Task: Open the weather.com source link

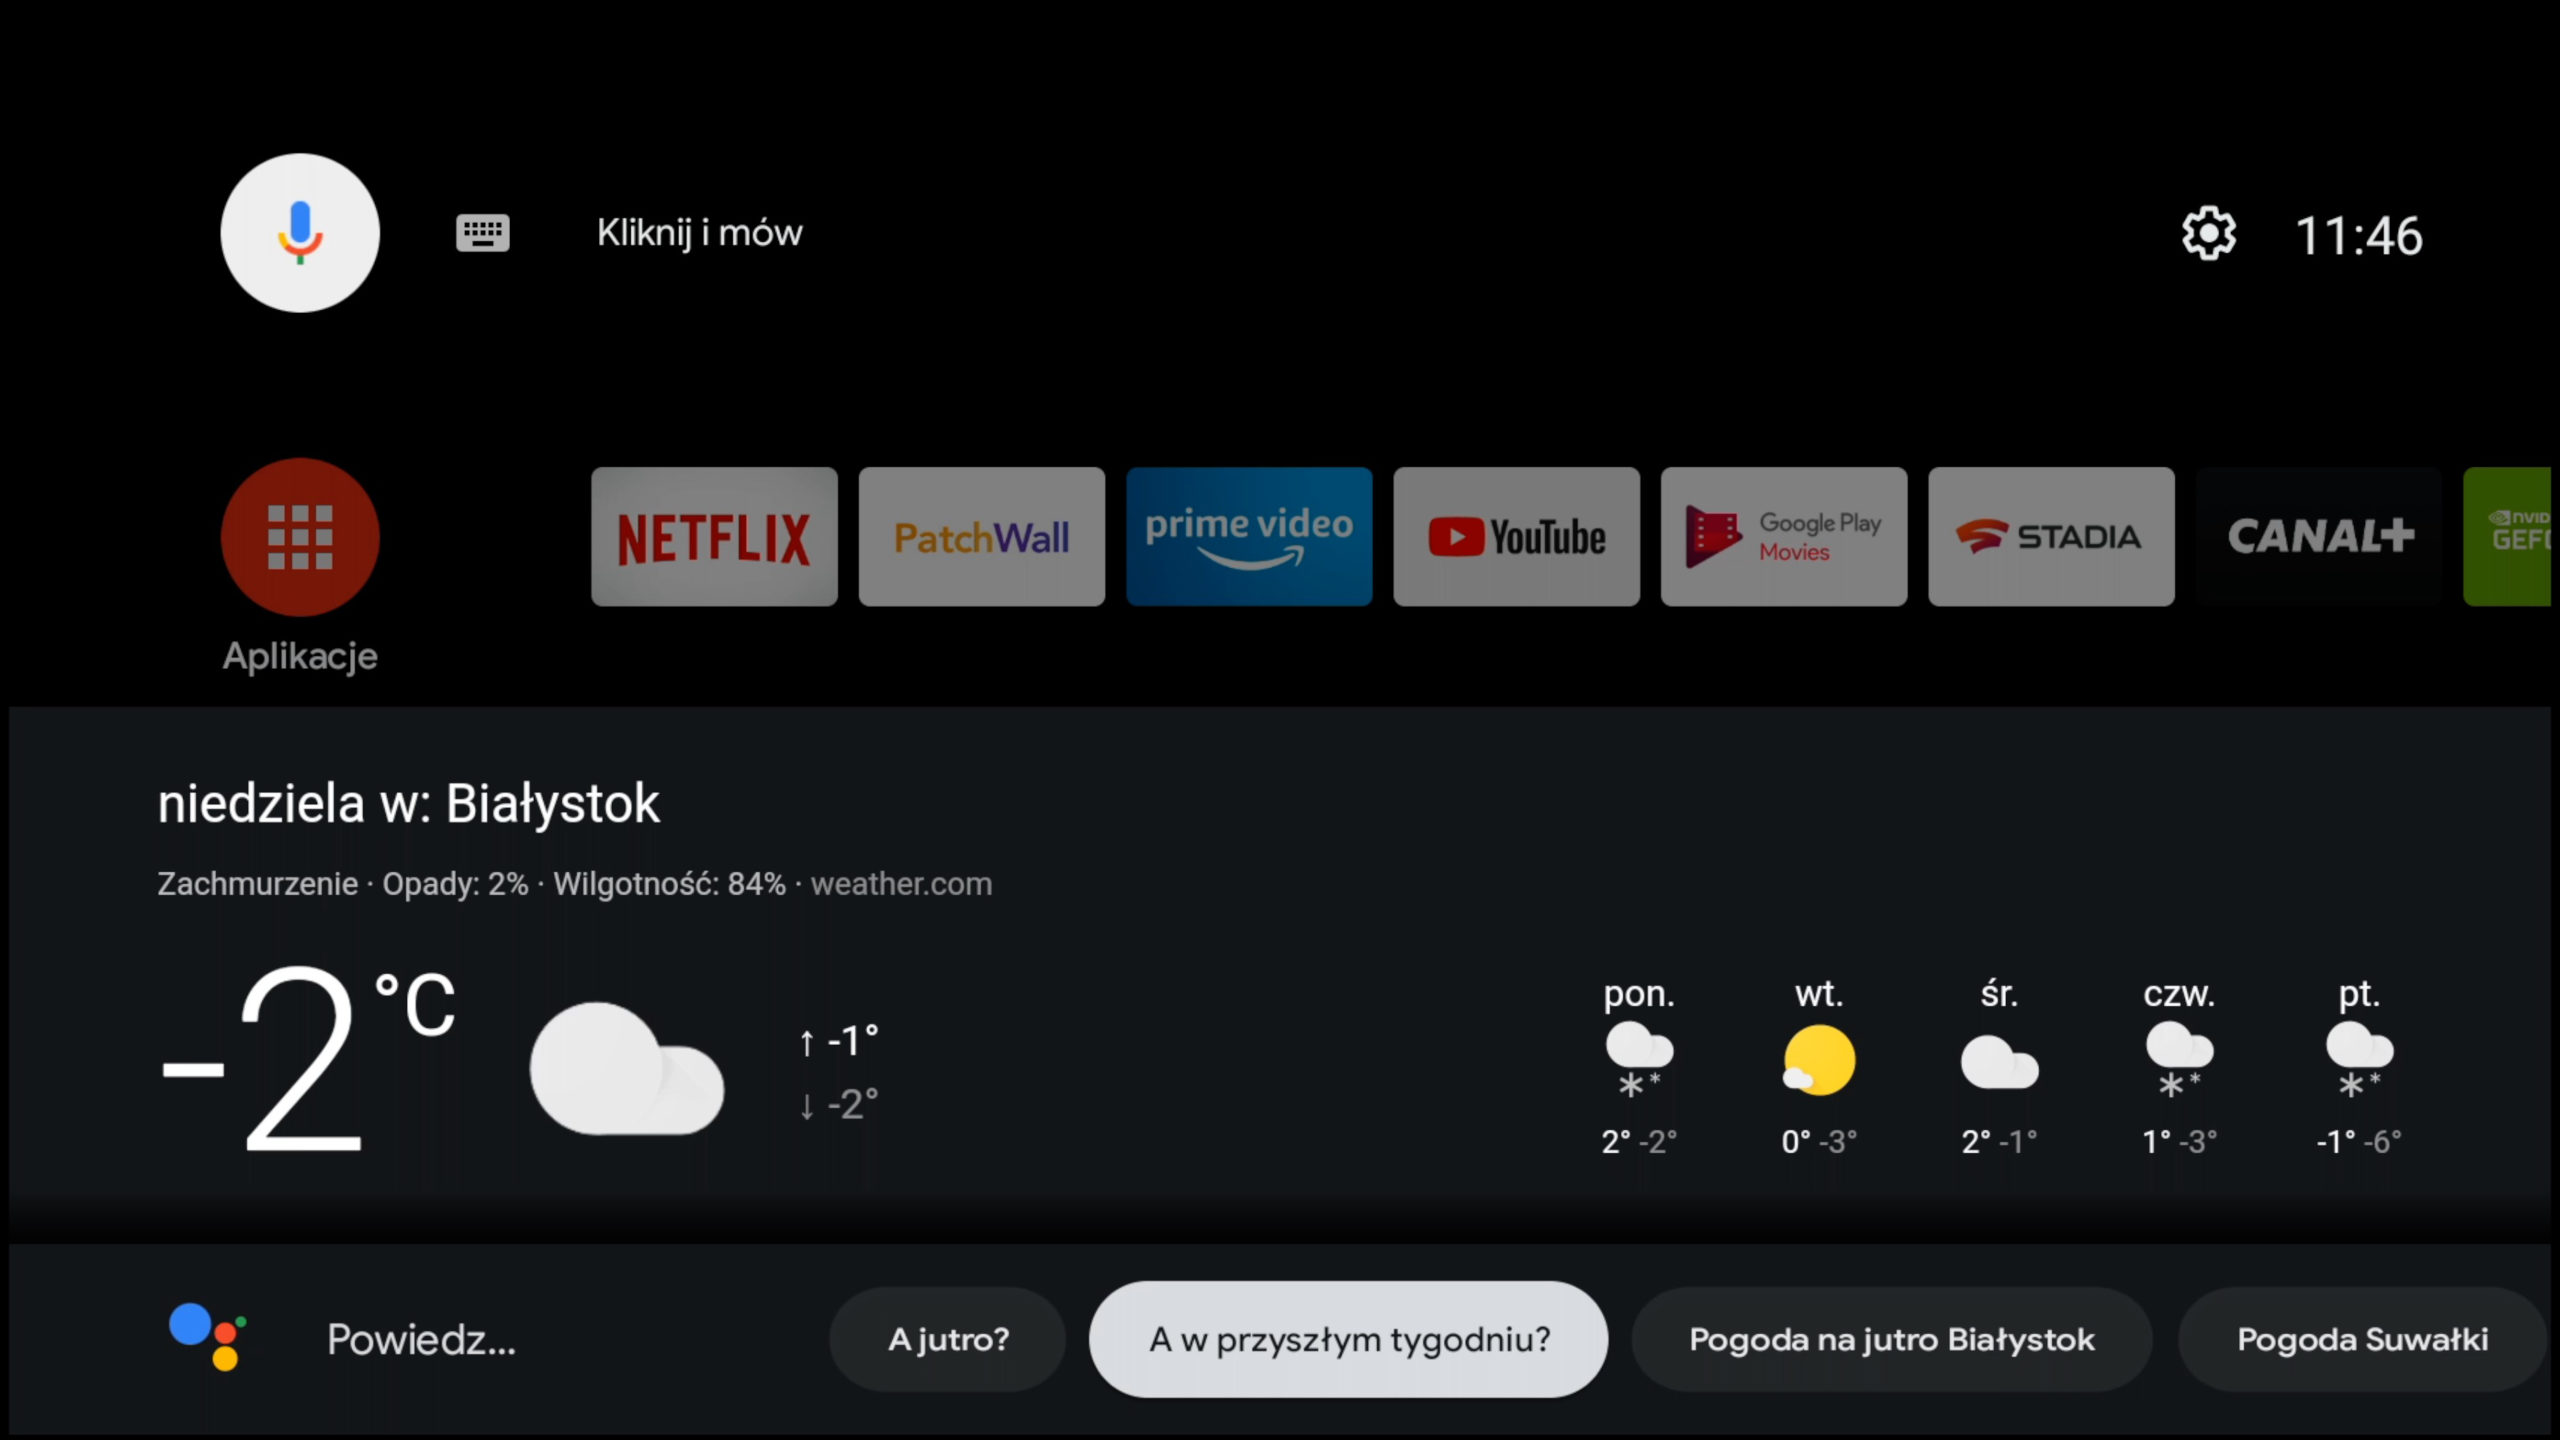Action: click(x=901, y=884)
